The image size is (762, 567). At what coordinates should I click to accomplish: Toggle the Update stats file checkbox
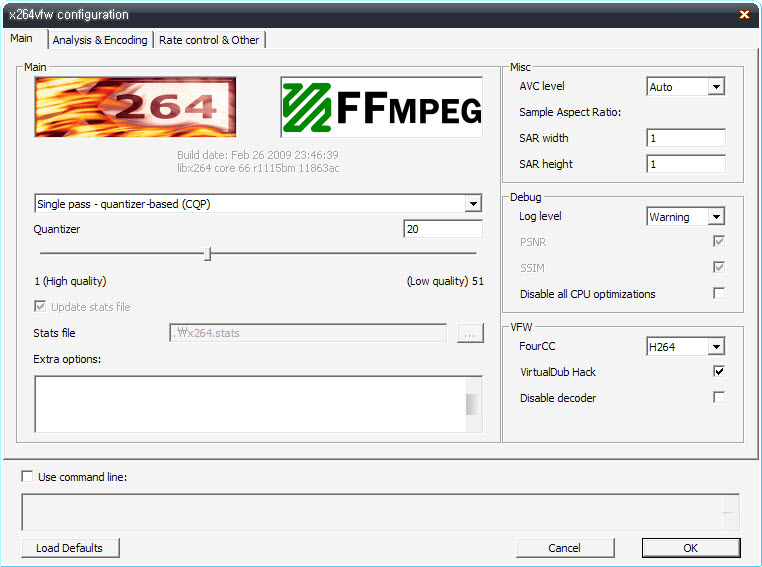pyautogui.click(x=40, y=307)
